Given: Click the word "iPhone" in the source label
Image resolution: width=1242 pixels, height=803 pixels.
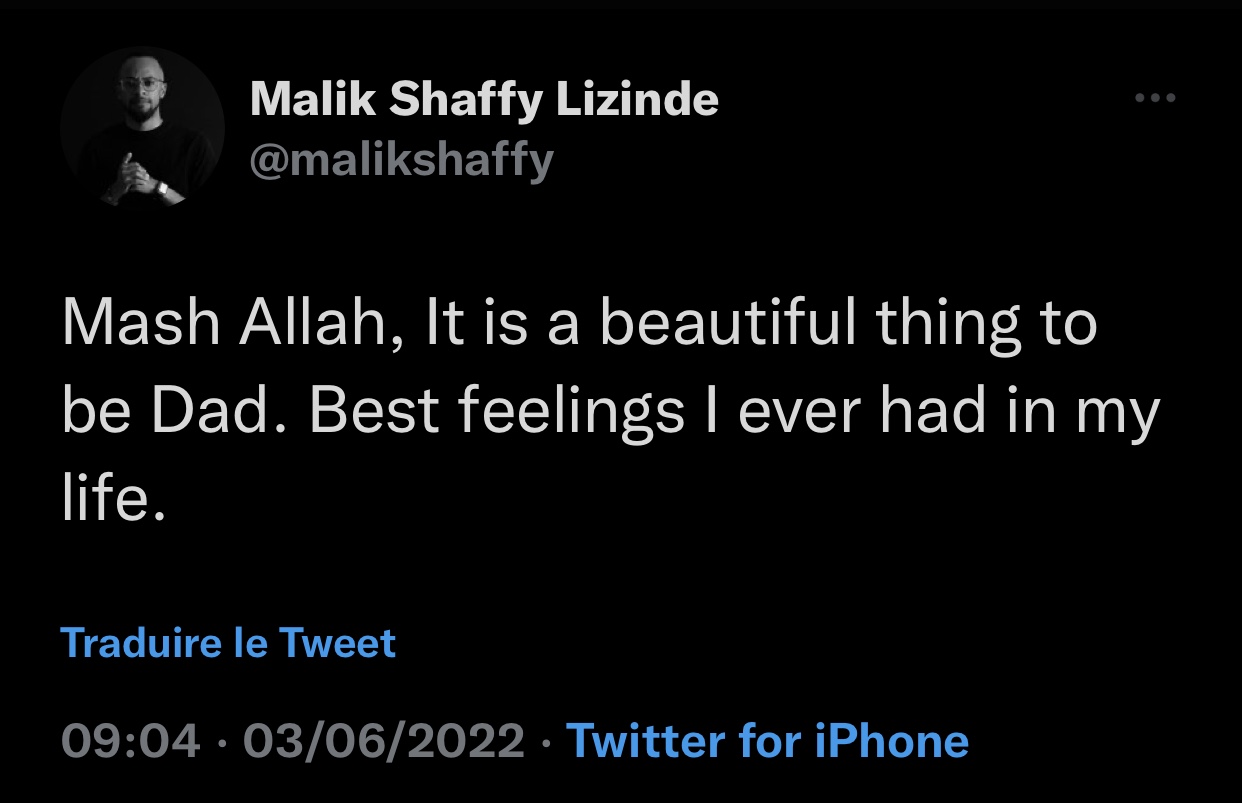Looking at the screenshot, I should (893, 742).
